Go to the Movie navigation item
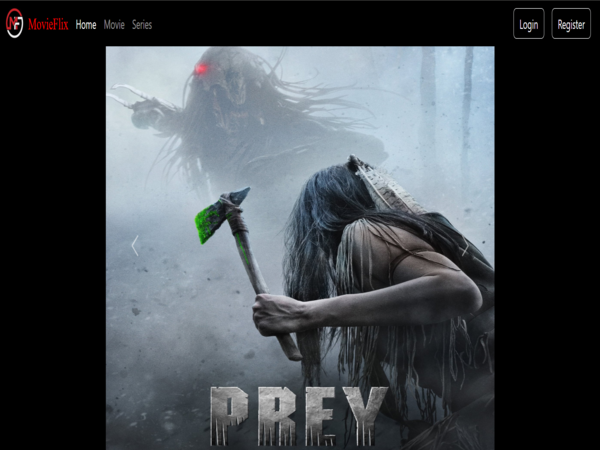Image resolution: width=600 pixels, height=450 pixels. [114, 25]
